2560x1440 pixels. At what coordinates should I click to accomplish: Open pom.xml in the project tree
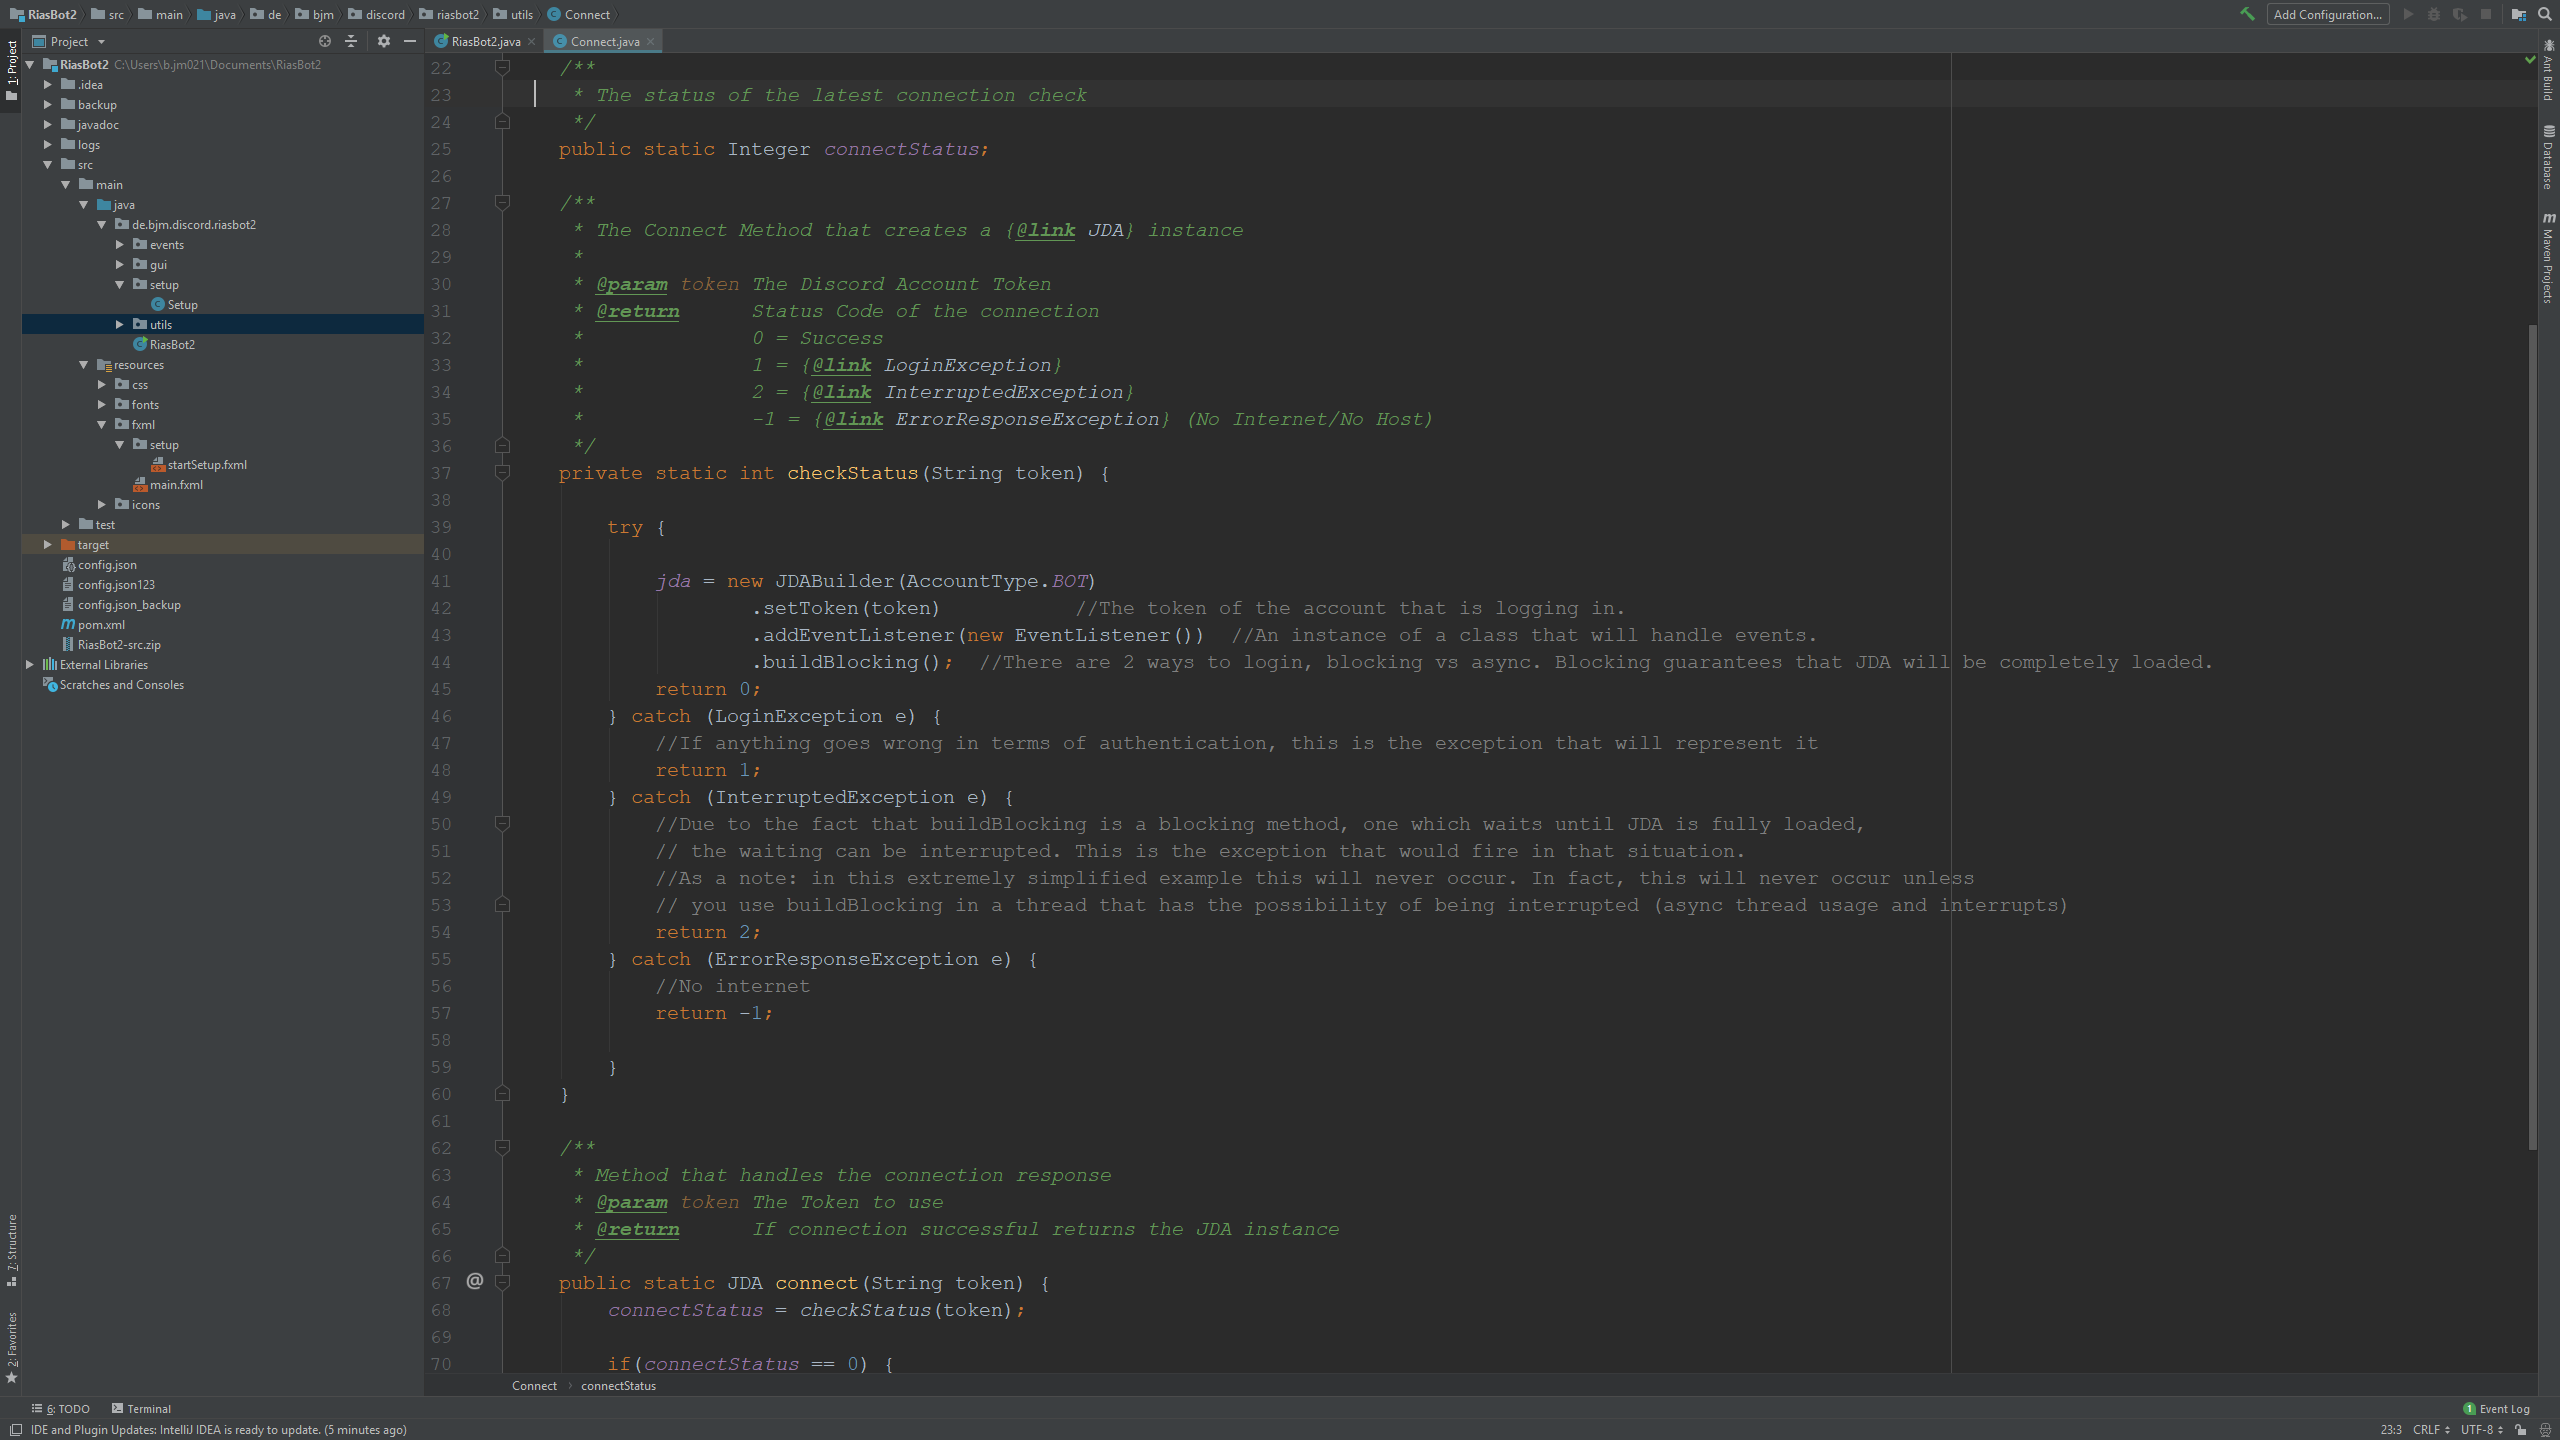(x=101, y=624)
